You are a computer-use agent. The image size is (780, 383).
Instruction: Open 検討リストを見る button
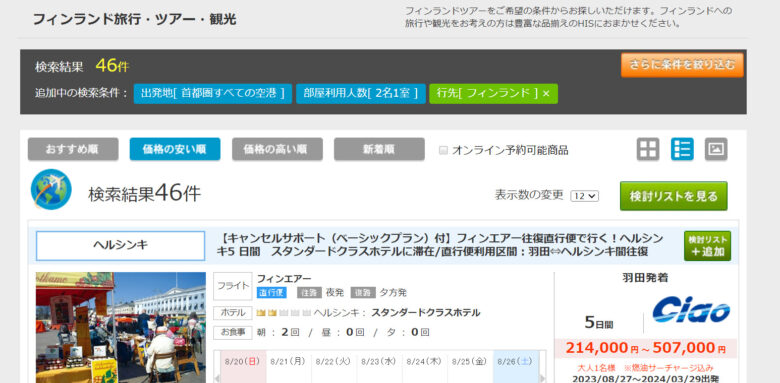click(674, 196)
